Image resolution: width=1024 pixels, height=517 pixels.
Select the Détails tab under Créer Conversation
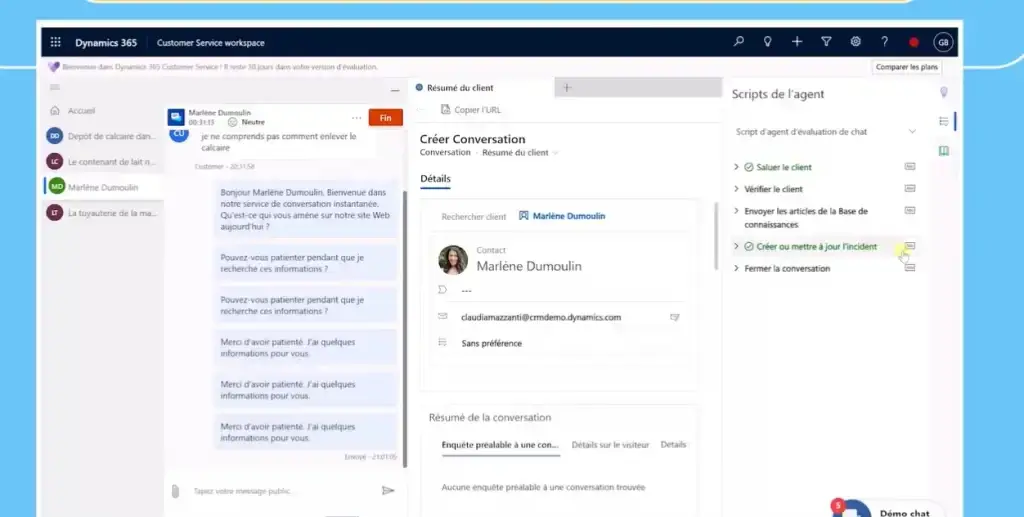pos(435,179)
